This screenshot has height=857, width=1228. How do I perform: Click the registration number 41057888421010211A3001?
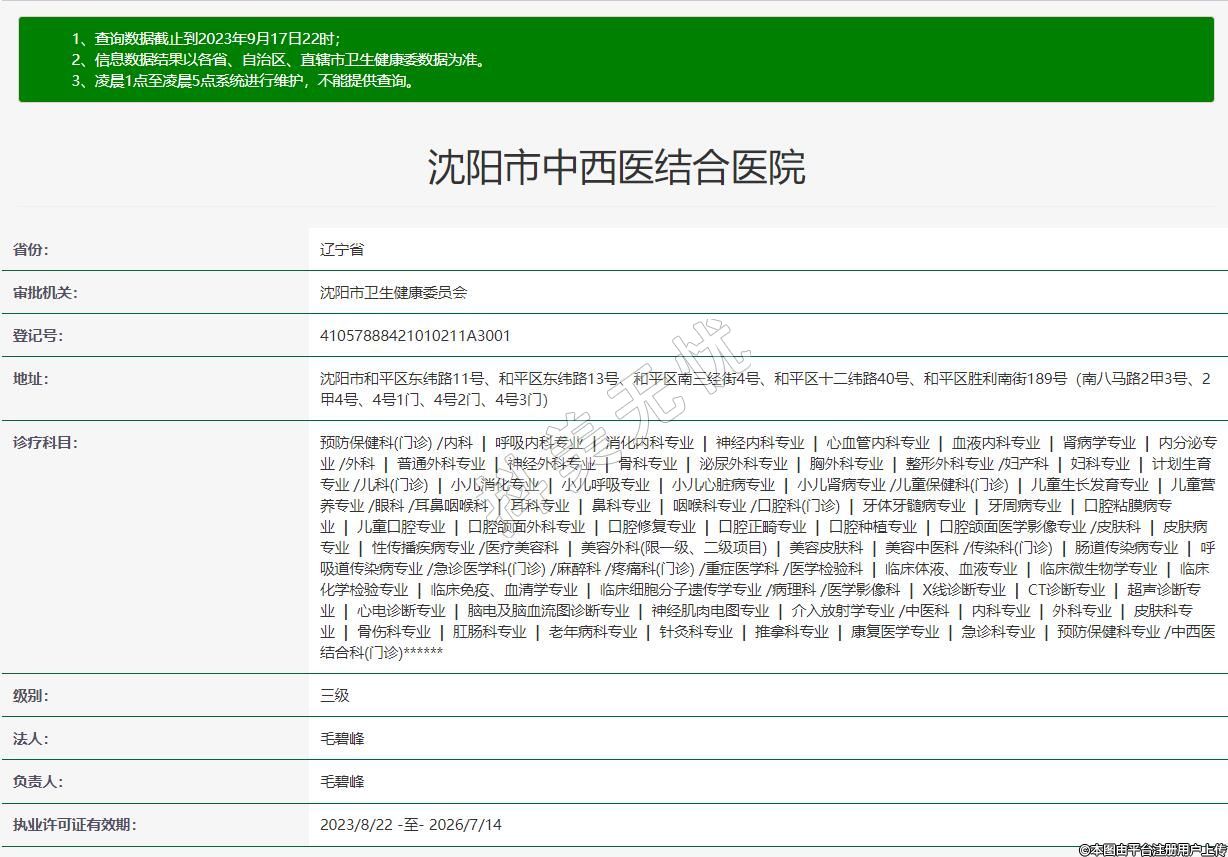[x=415, y=336]
